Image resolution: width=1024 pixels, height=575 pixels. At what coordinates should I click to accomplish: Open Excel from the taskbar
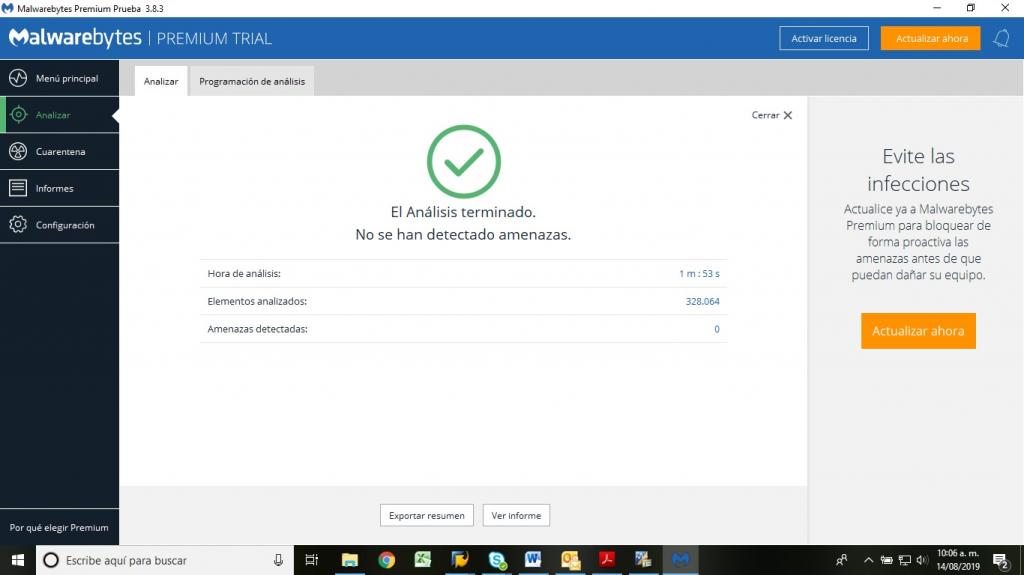pyautogui.click(x=423, y=560)
